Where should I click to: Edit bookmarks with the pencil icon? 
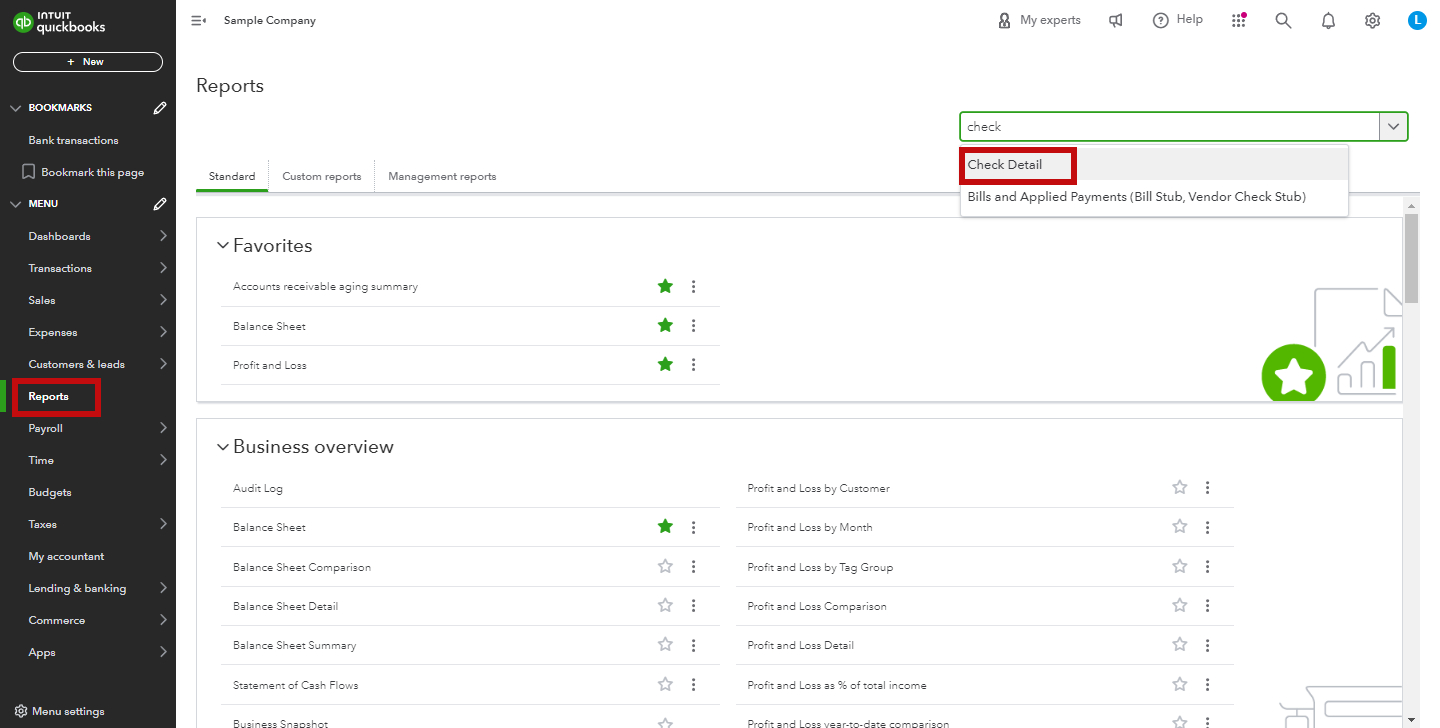(x=160, y=108)
